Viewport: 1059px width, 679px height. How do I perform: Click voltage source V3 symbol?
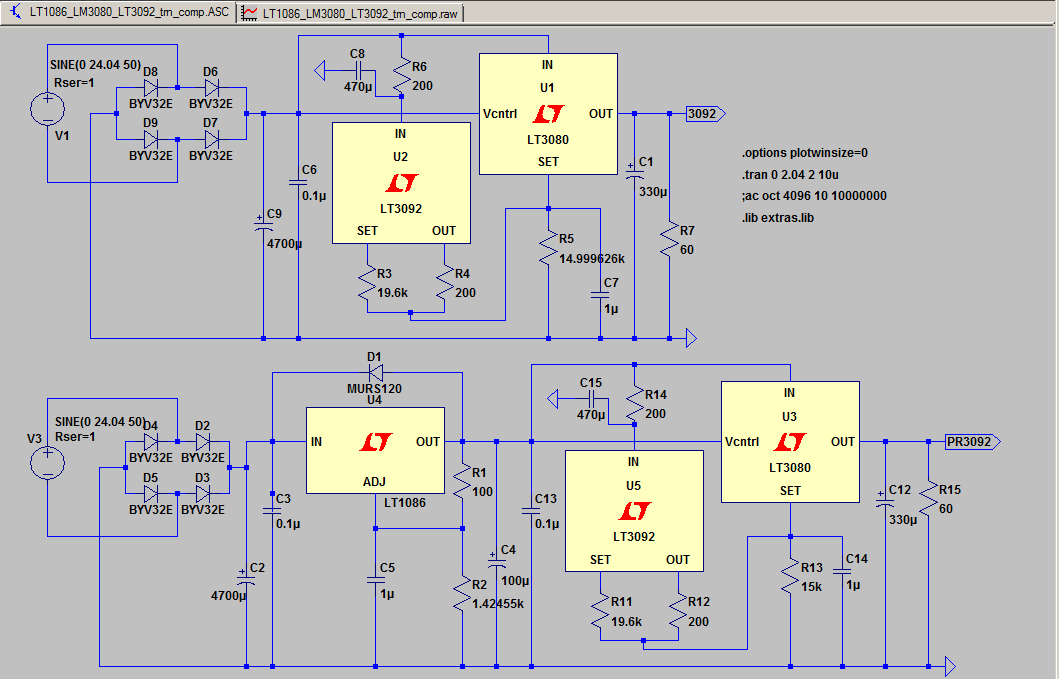tap(47, 463)
